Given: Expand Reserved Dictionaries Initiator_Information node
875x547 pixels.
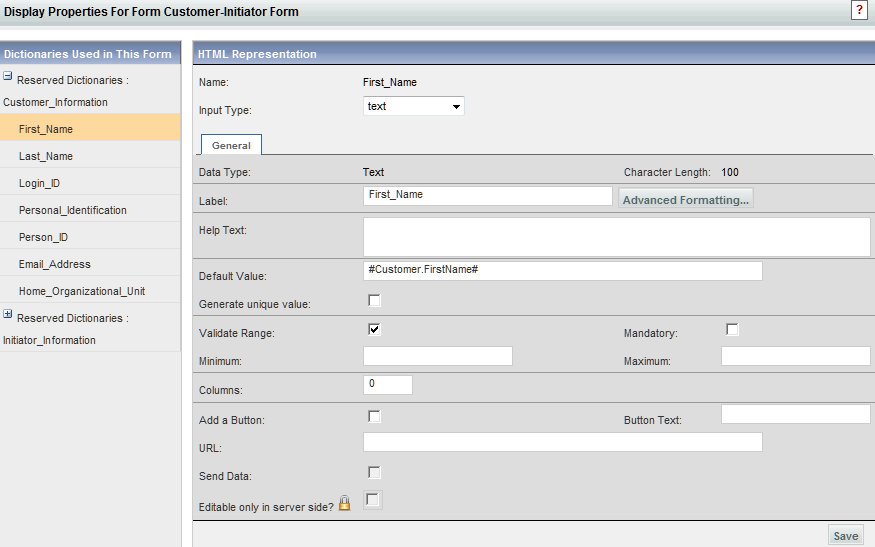Looking at the screenshot, I should (8, 315).
